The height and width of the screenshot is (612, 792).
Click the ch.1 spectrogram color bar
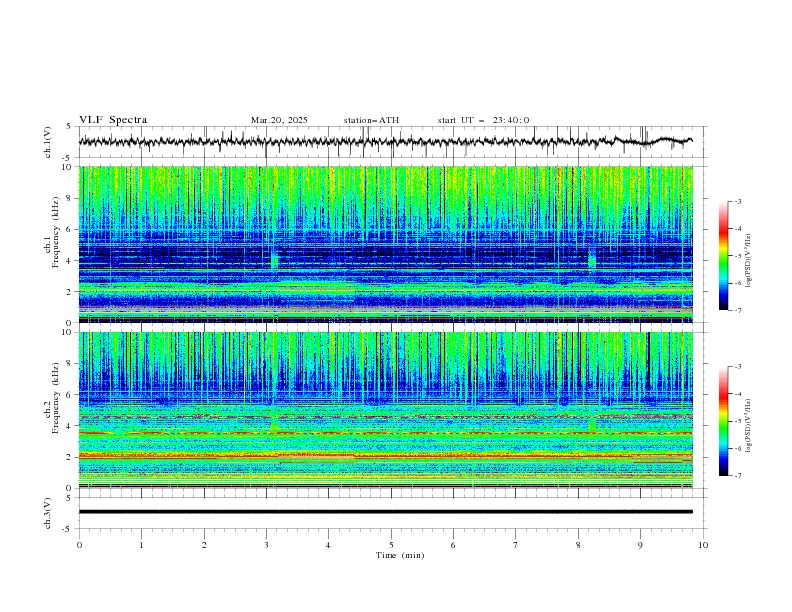pyautogui.click(x=723, y=256)
